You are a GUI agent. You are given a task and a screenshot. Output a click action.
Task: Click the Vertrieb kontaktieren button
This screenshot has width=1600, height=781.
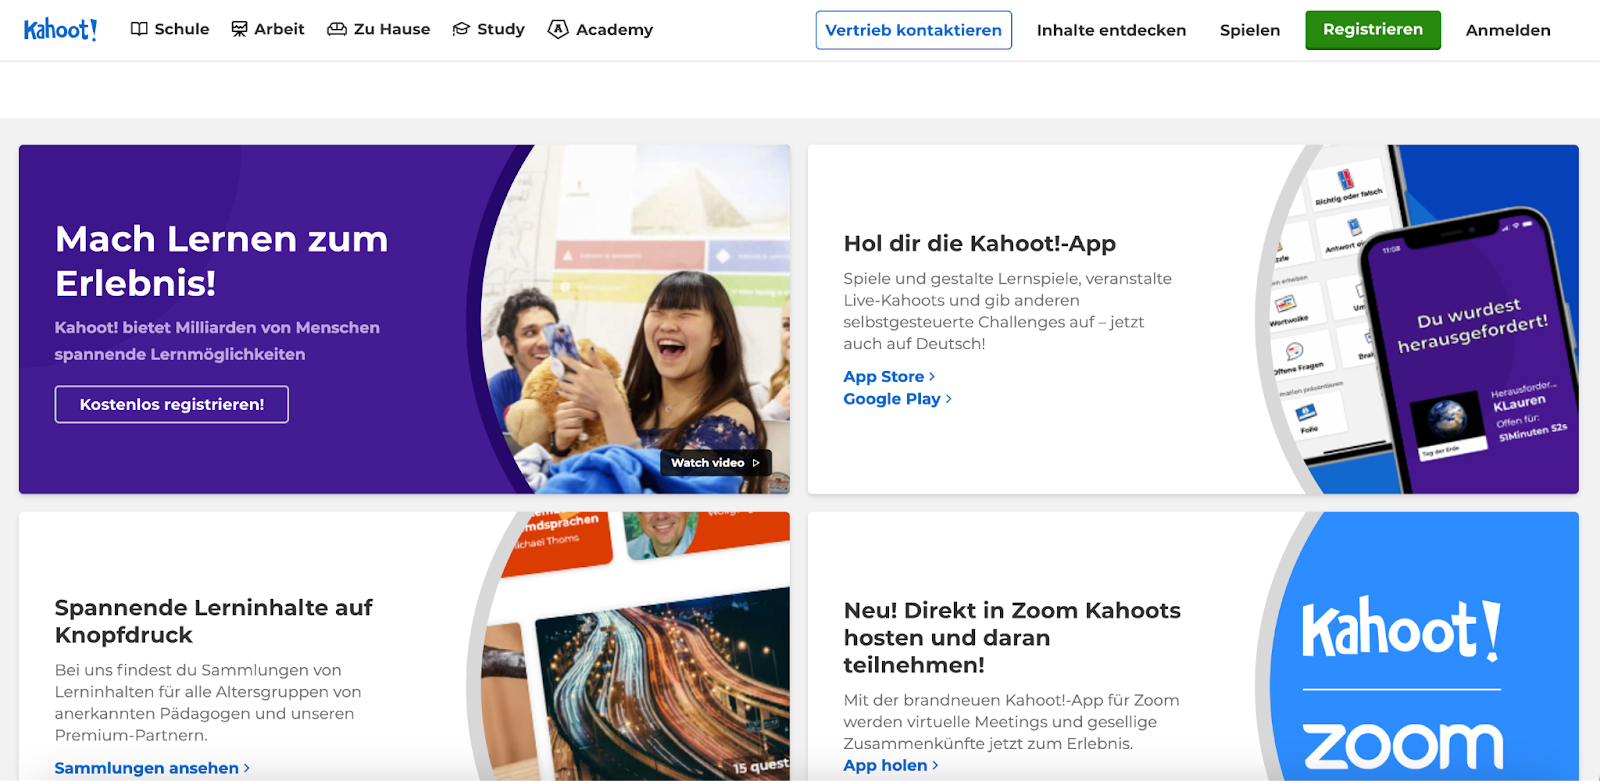point(914,30)
